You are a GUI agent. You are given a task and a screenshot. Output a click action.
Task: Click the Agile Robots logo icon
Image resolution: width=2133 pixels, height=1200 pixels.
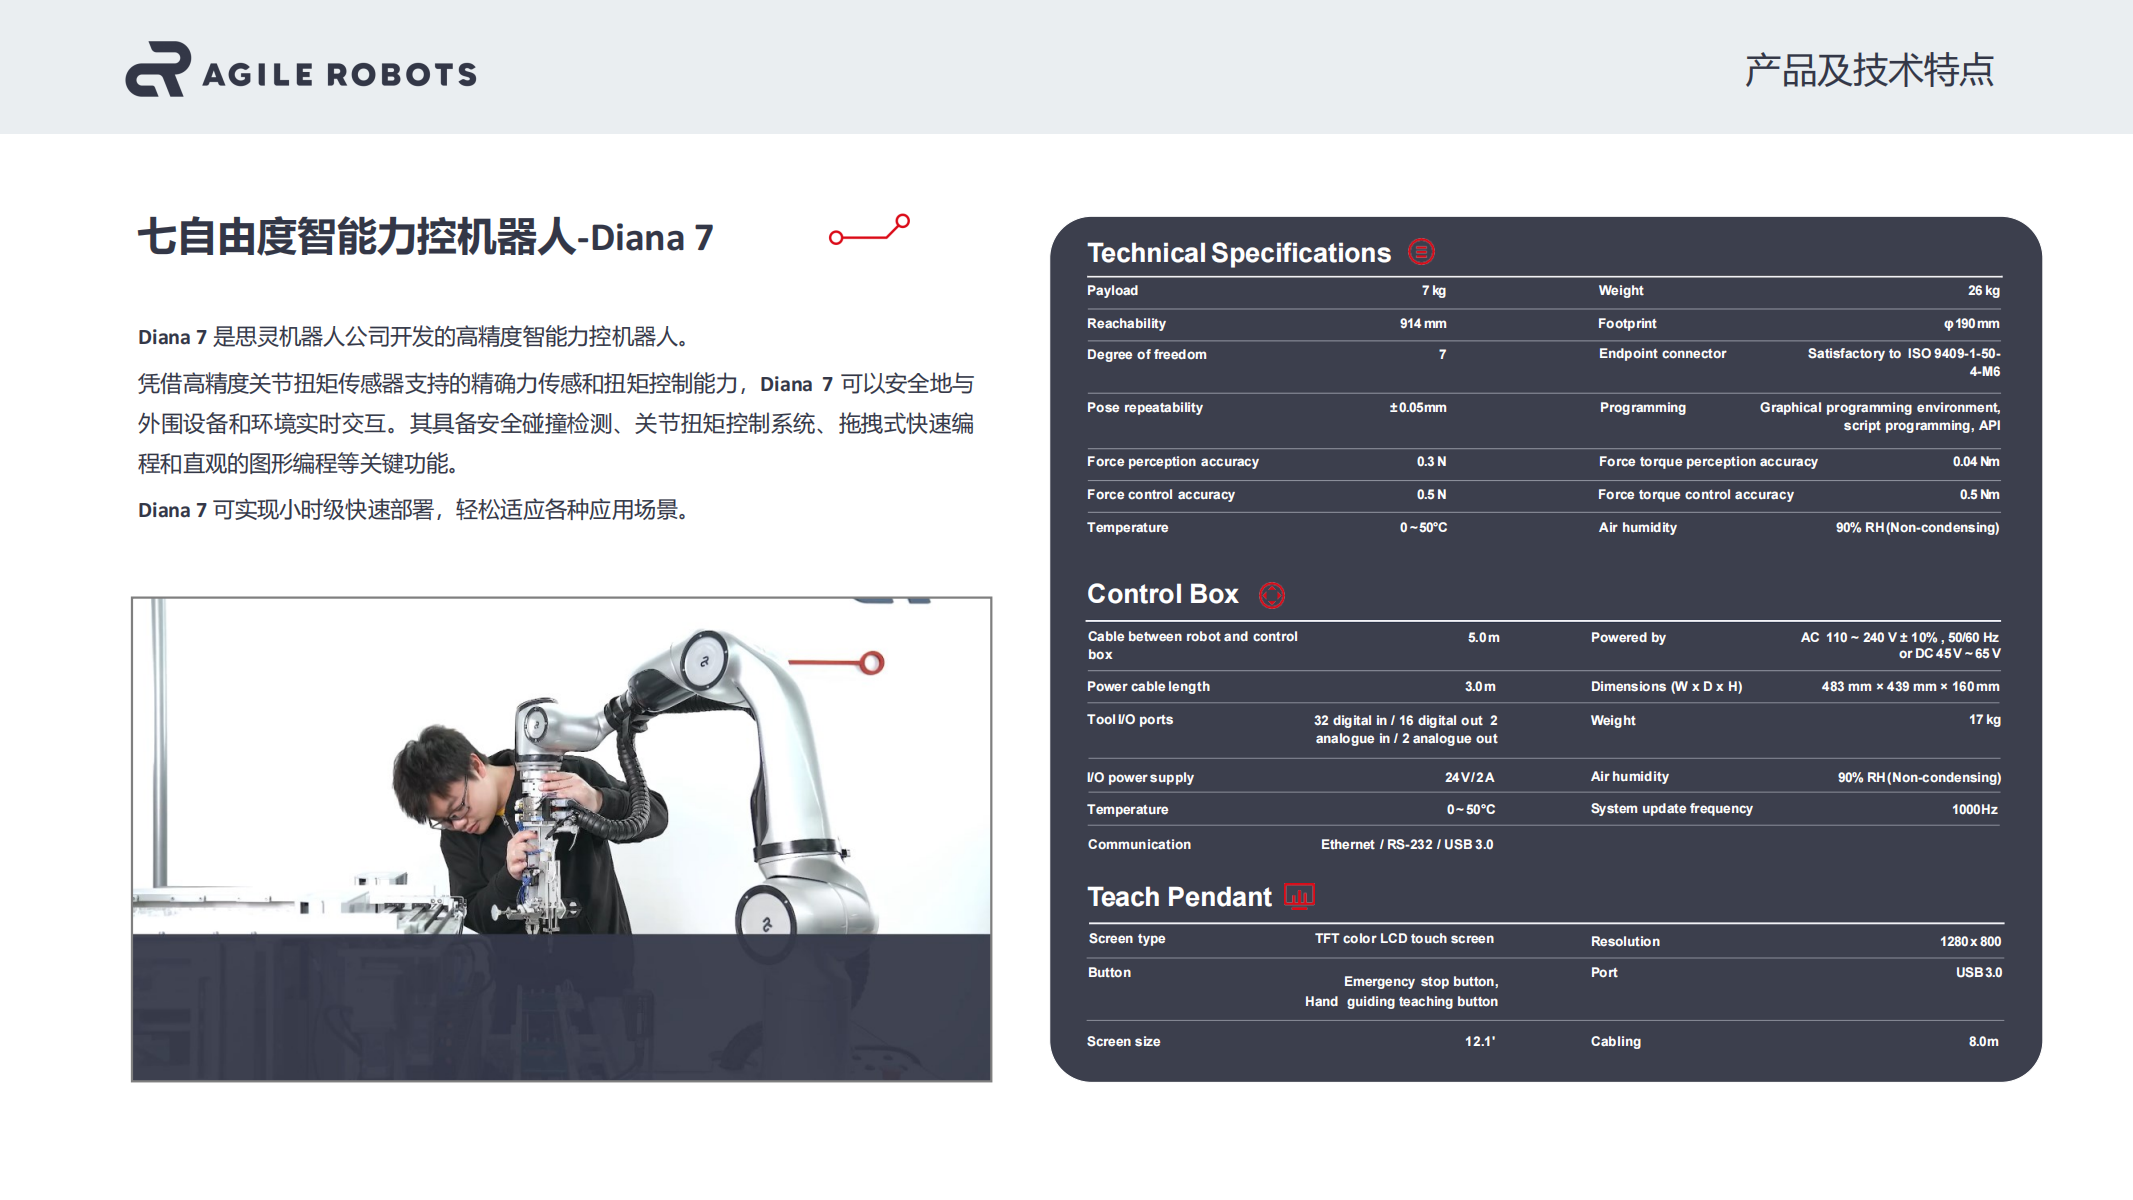157,70
